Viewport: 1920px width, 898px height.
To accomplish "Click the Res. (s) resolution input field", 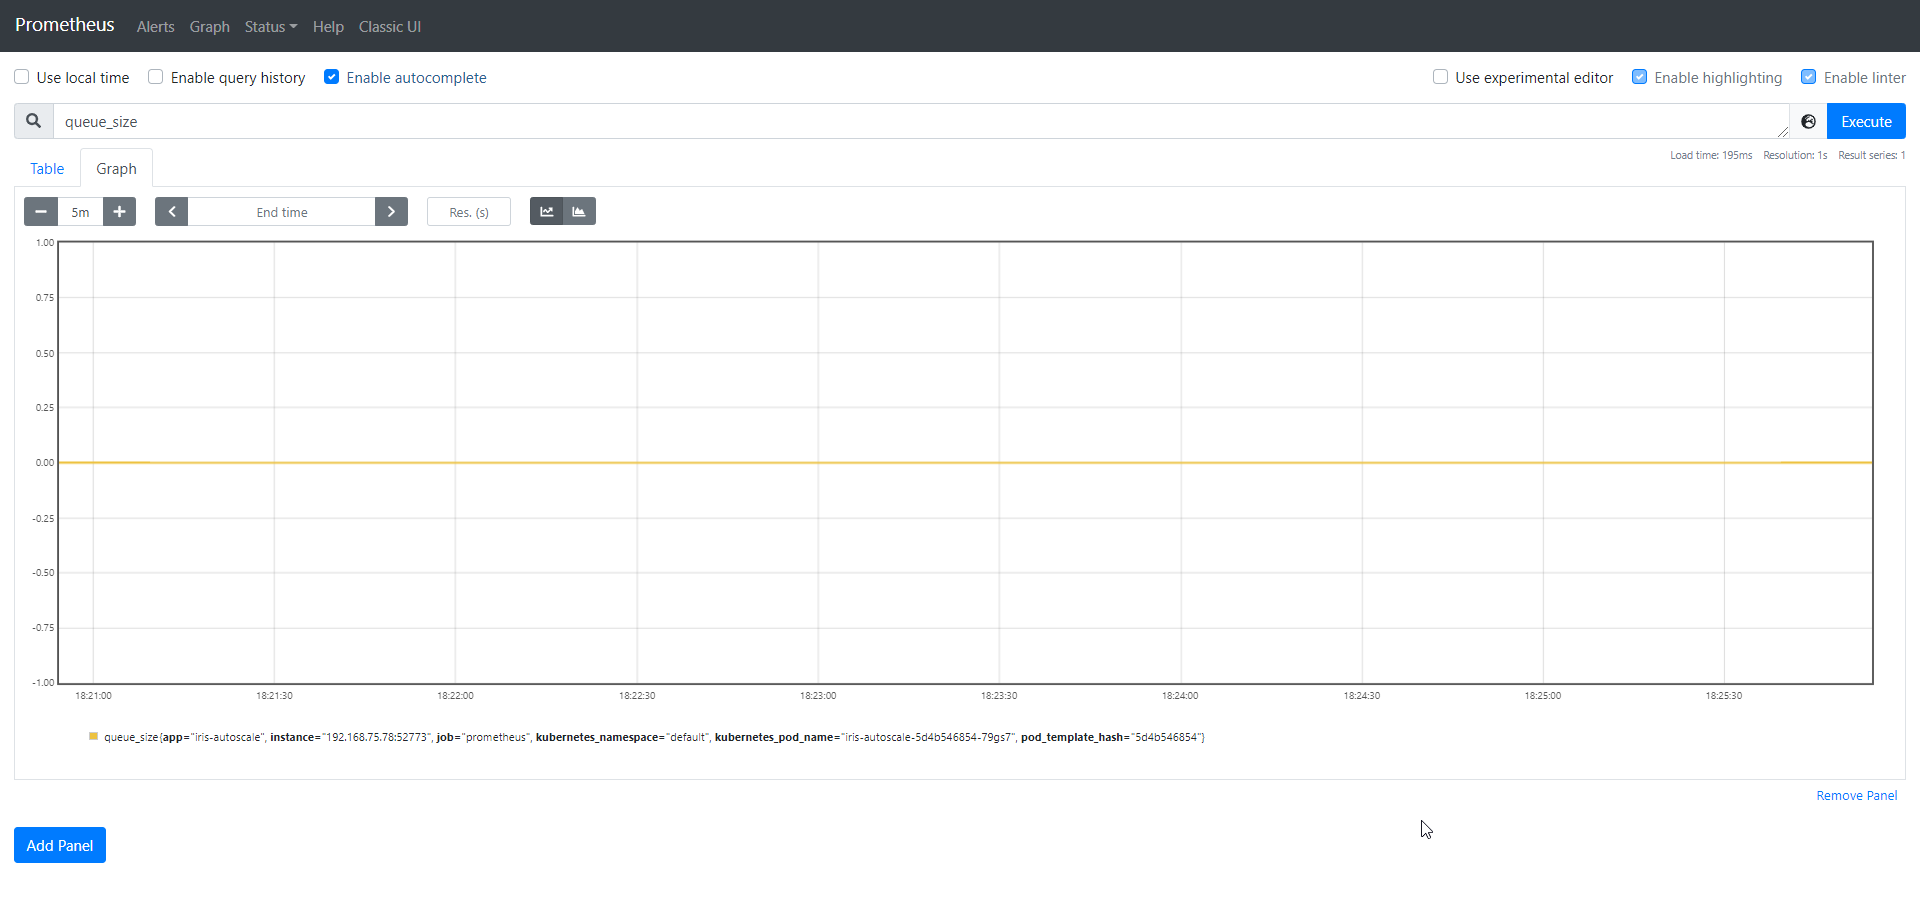I will [469, 212].
